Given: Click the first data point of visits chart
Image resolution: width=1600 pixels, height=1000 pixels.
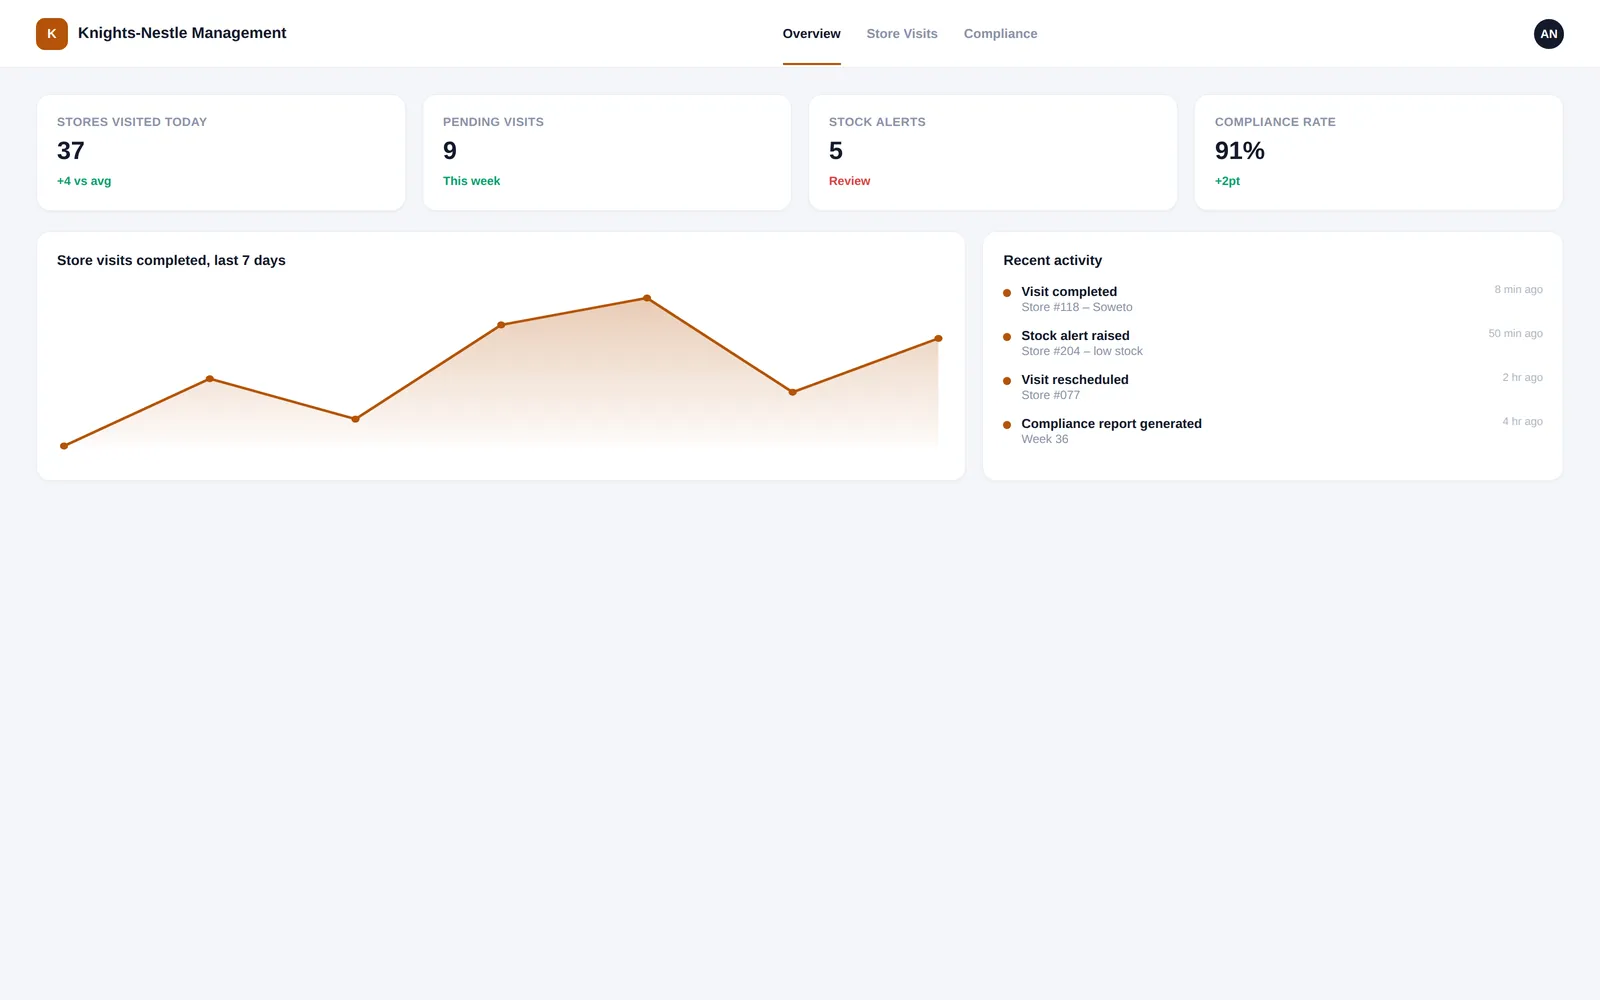Looking at the screenshot, I should pos(64,446).
